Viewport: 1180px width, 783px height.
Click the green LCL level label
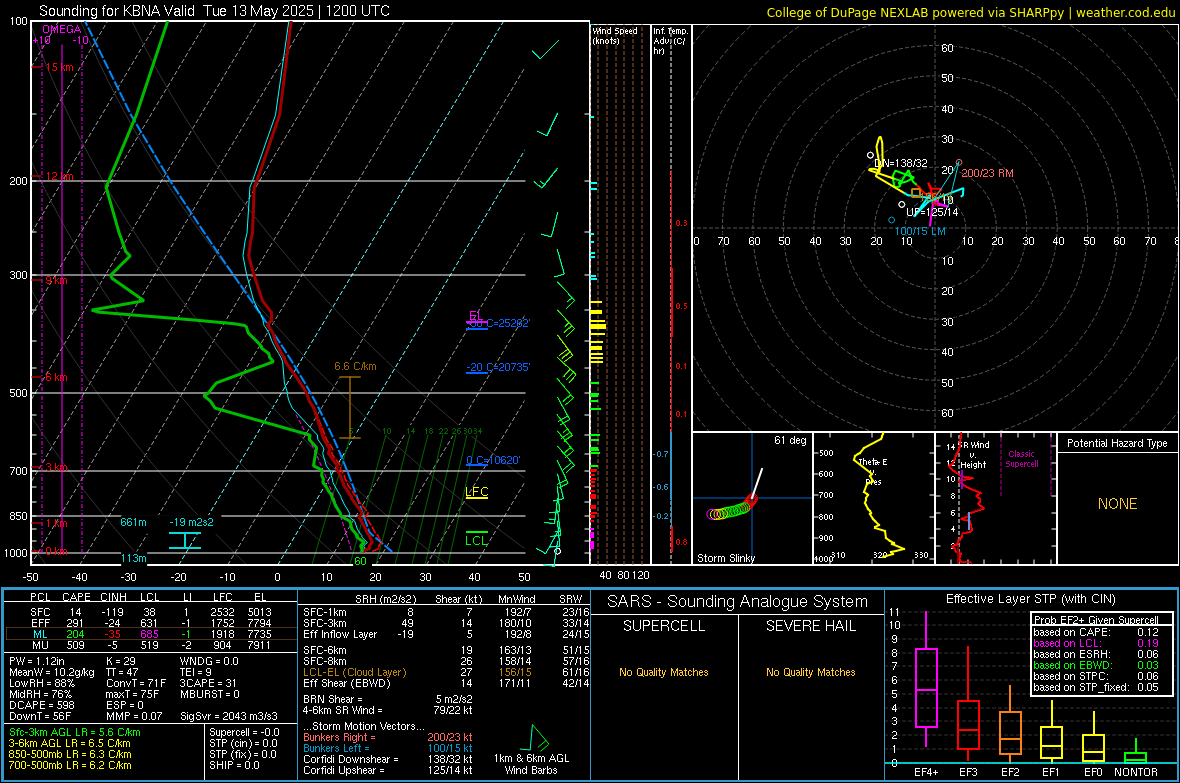(476, 540)
